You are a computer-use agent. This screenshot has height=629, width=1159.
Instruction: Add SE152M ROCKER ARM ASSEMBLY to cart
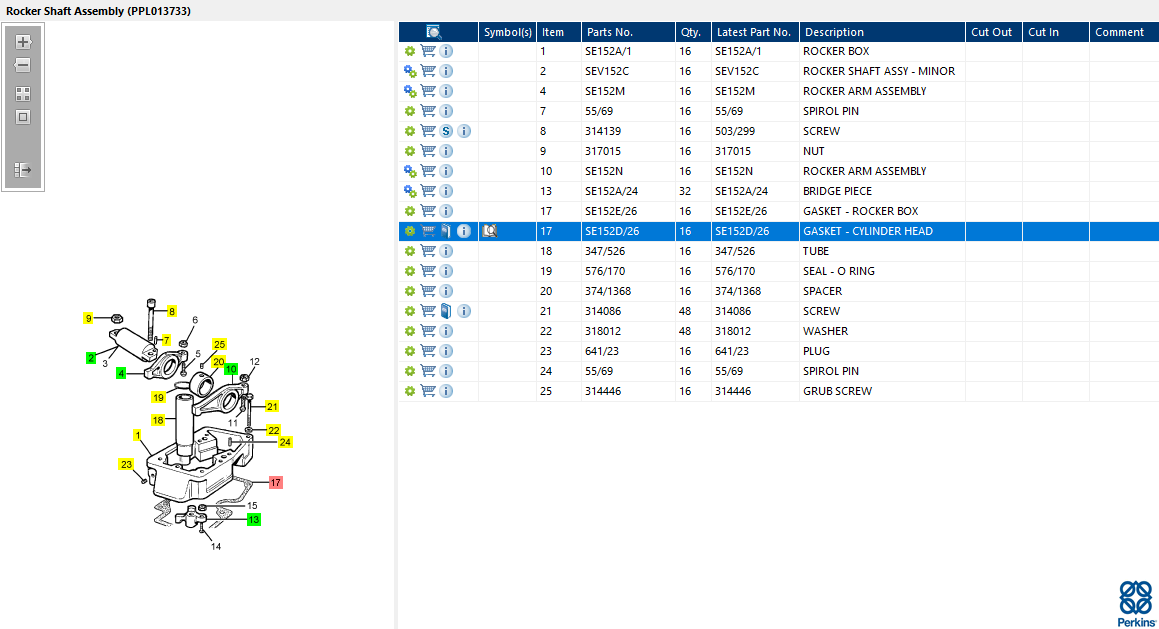[x=428, y=91]
